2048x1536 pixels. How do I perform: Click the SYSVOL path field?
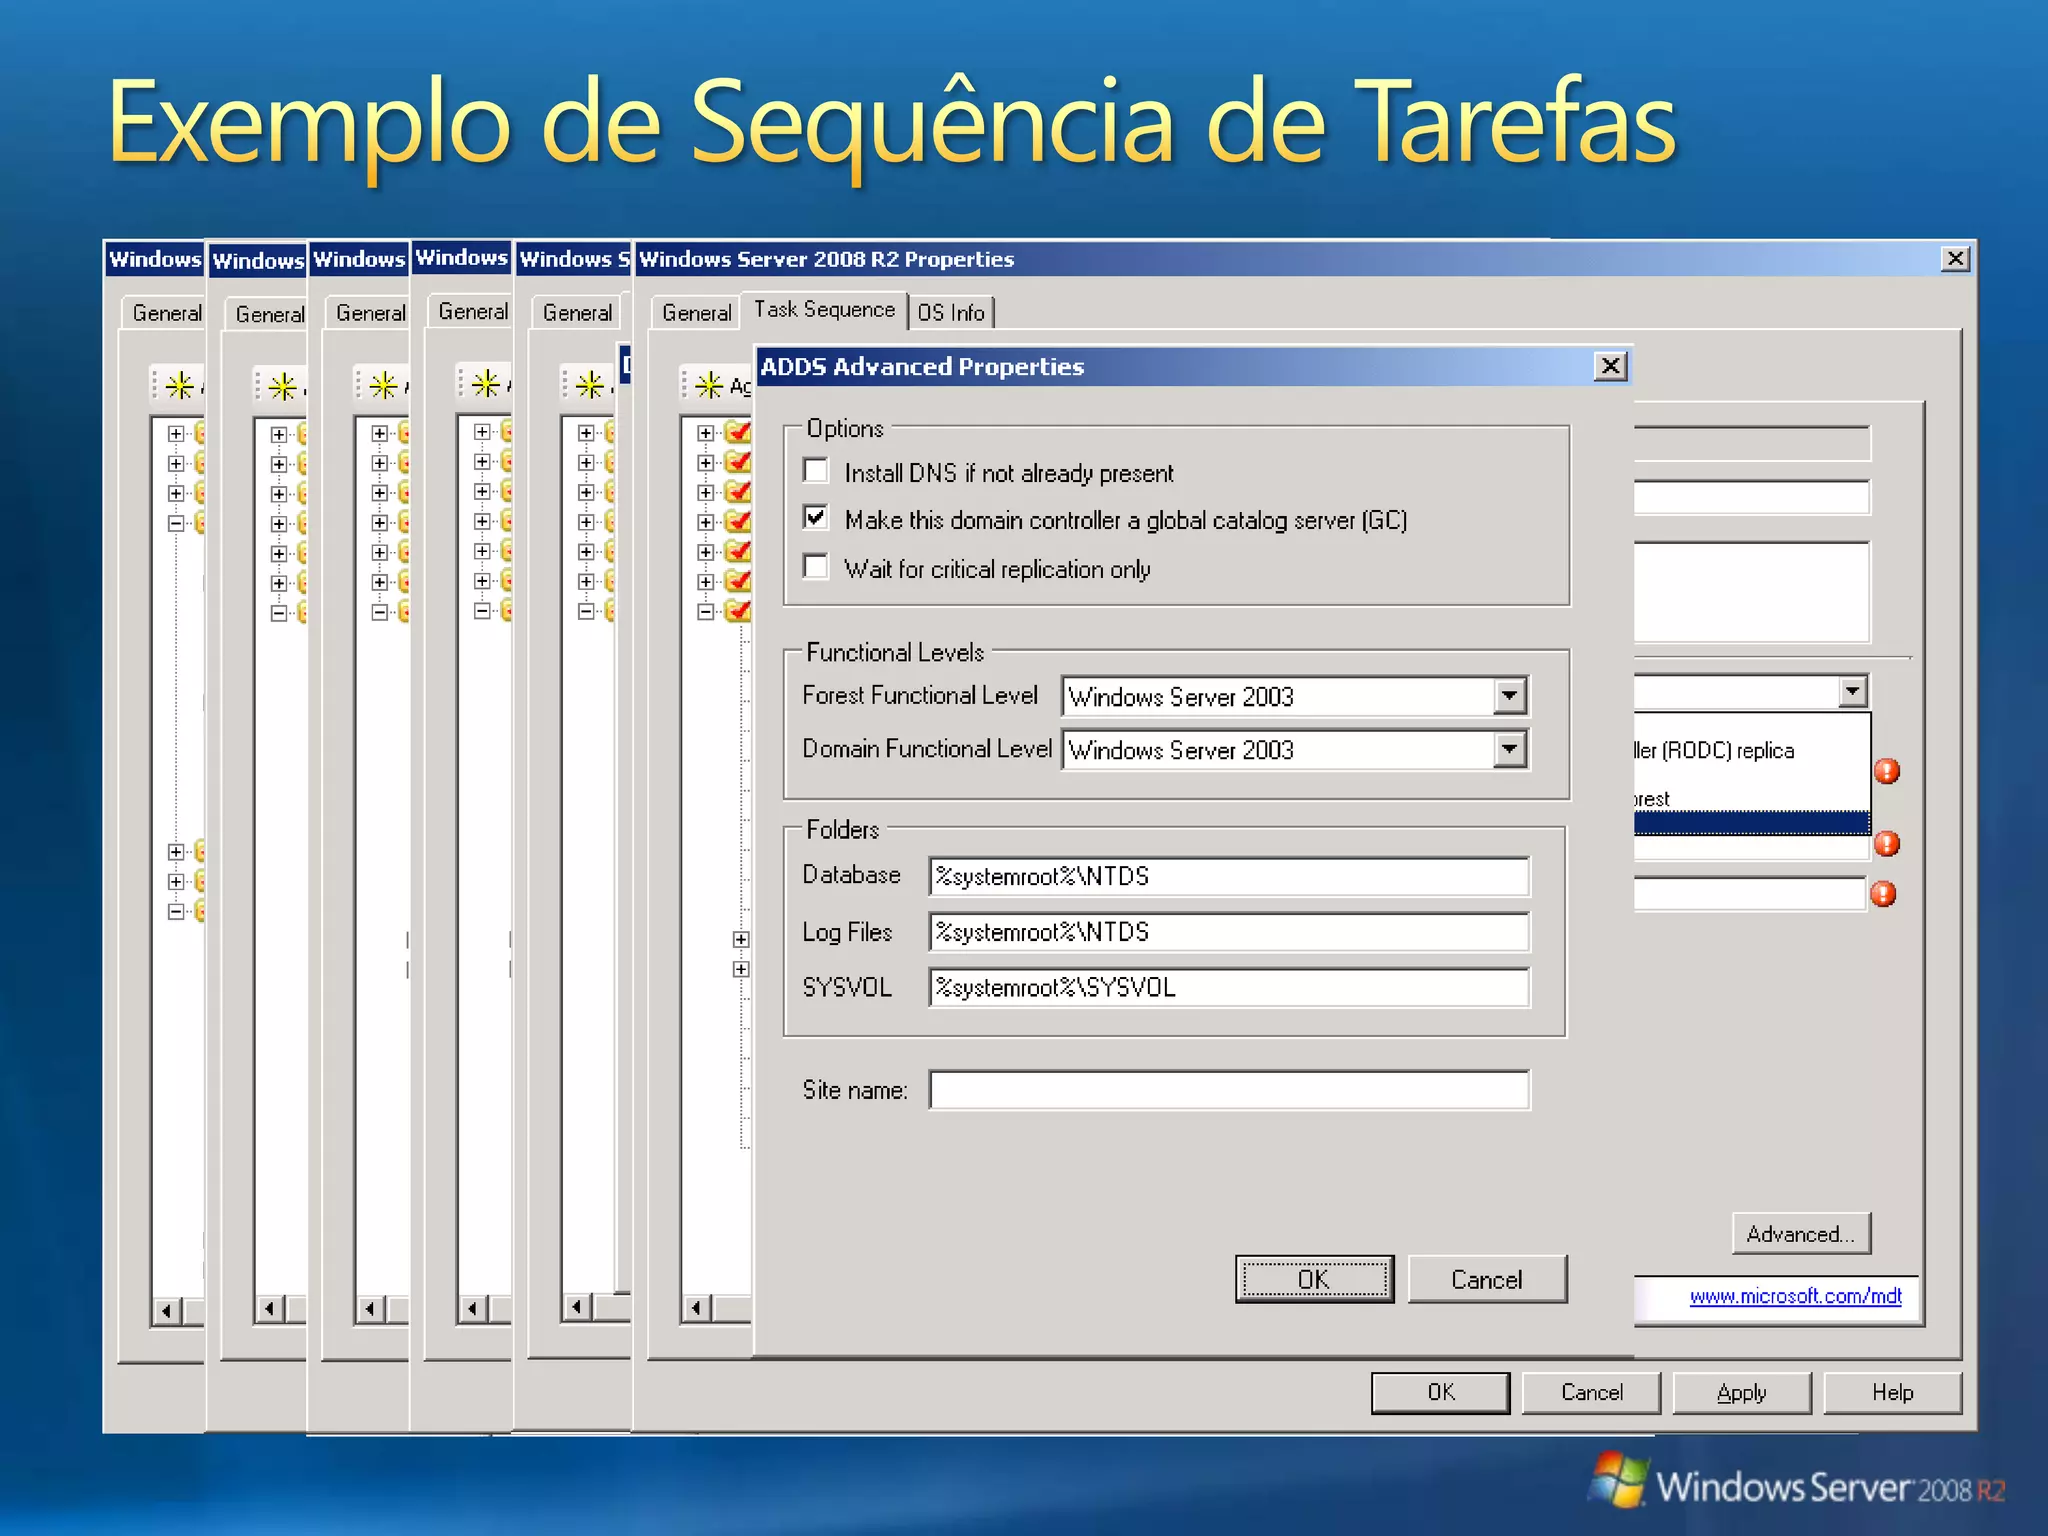tap(1229, 988)
